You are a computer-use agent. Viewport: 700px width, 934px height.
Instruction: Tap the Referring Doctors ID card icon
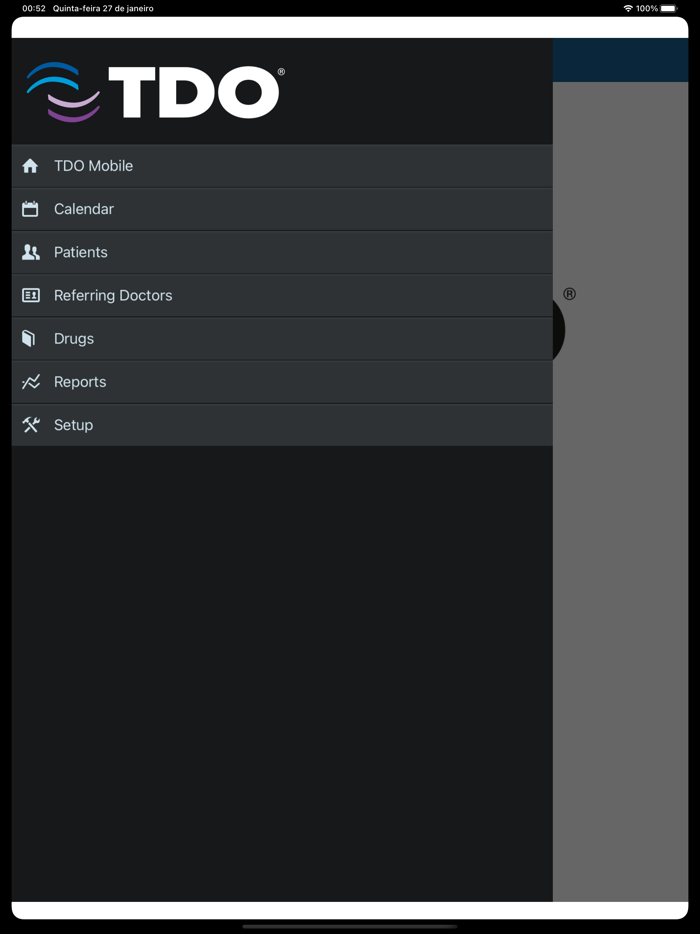(x=31, y=295)
